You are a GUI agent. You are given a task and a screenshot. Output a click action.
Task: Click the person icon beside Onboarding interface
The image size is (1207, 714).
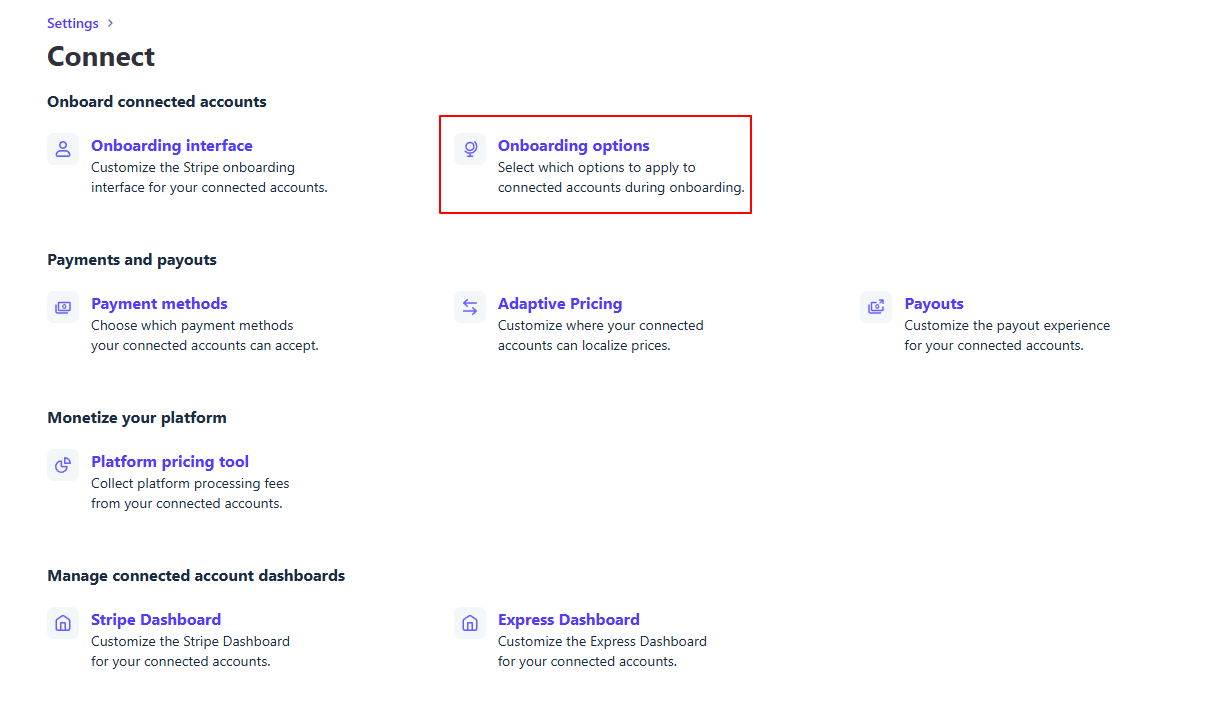click(x=63, y=149)
